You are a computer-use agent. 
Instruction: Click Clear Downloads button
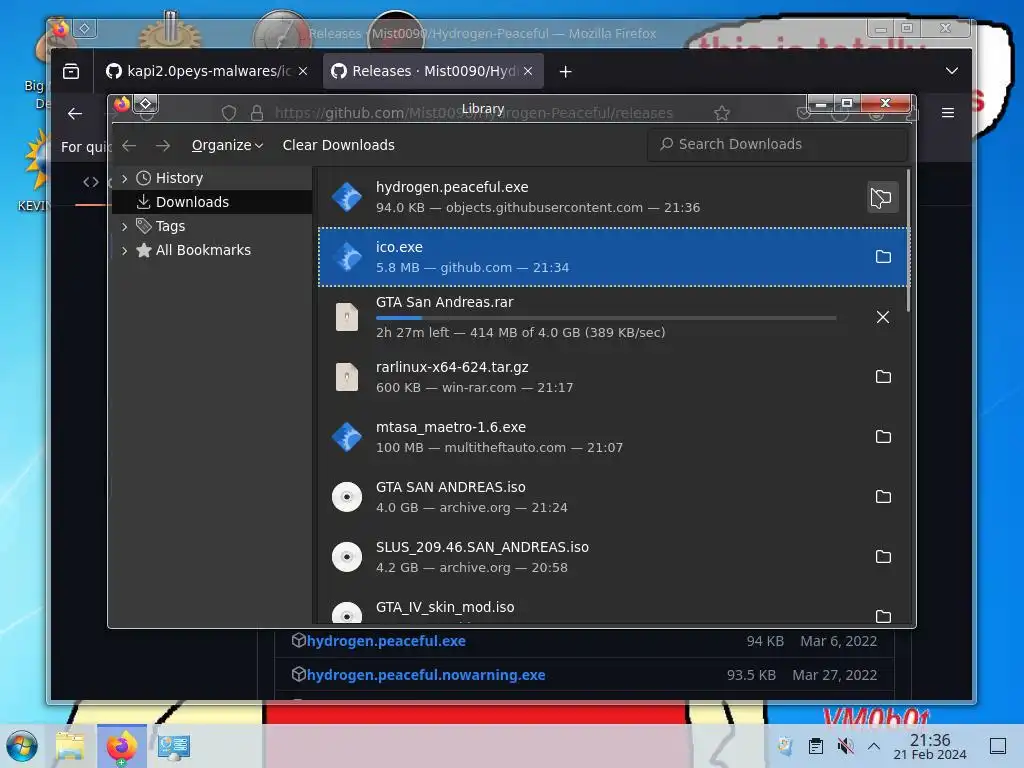[x=338, y=145]
